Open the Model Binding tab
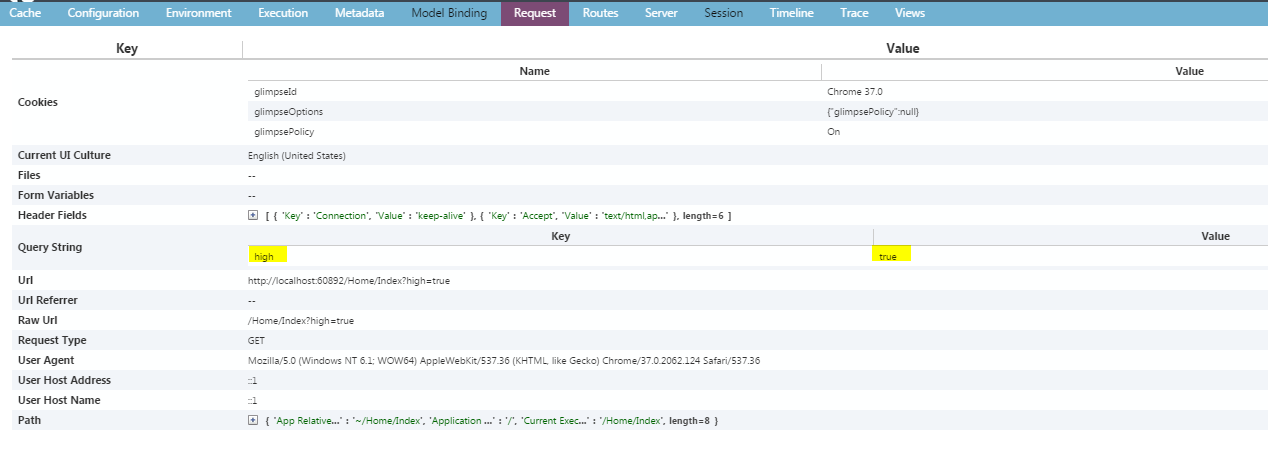 pos(449,13)
